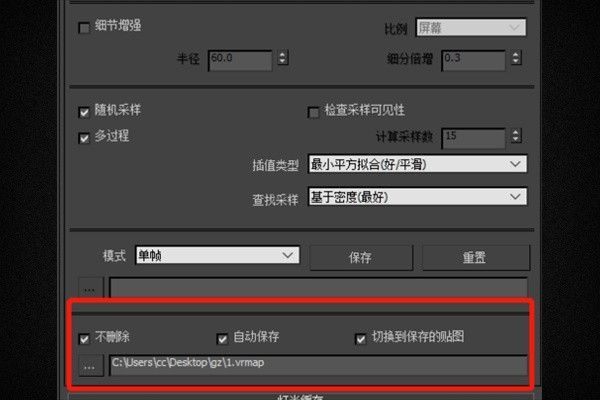Click browse button next to 1.vrmap path
This screenshot has width=600, height=400.
point(90,366)
